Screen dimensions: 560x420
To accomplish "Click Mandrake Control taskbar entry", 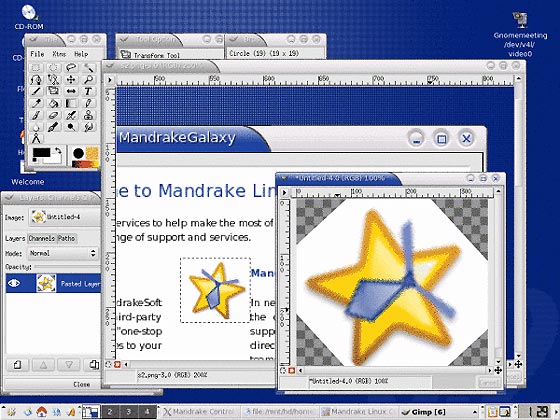I will pos(201,412).
